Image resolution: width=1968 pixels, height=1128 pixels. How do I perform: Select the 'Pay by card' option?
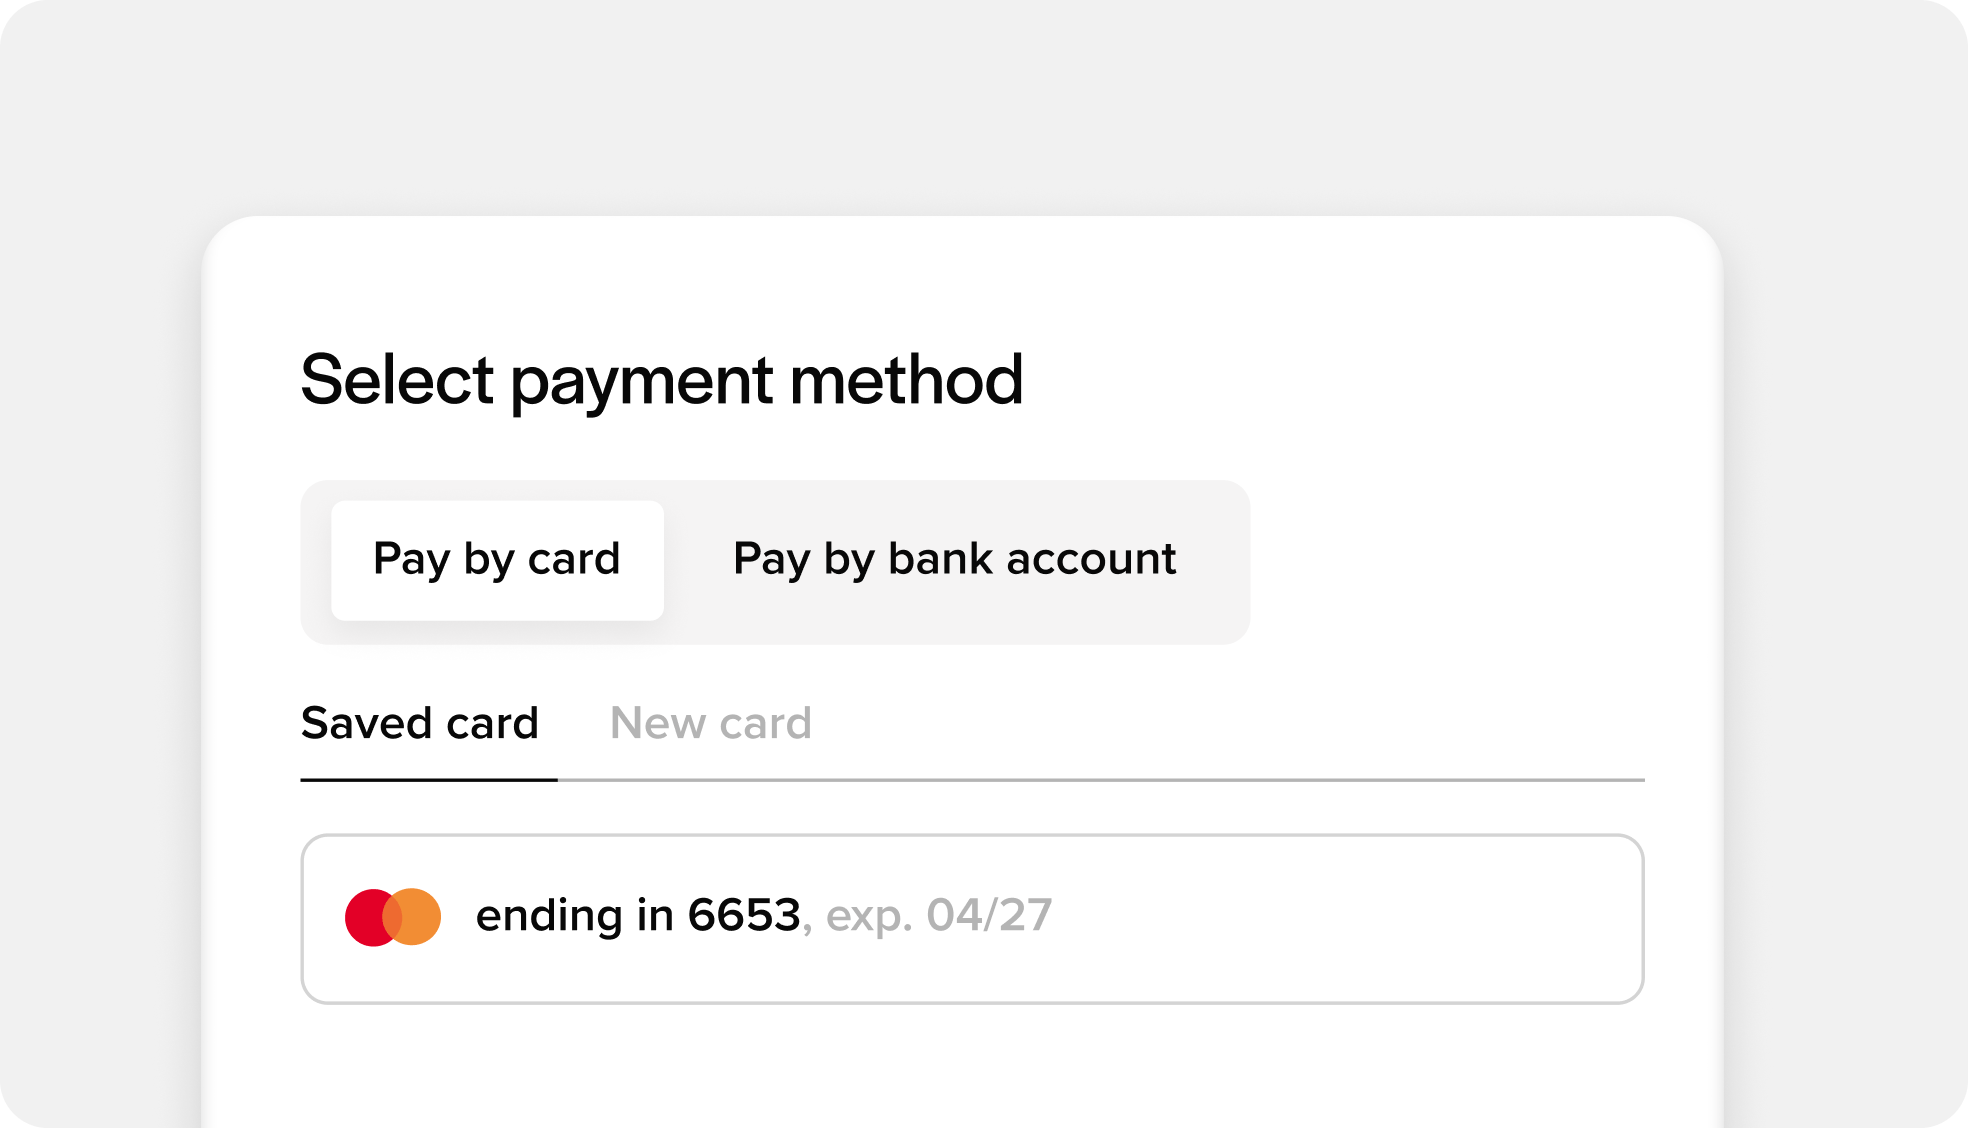pos(497,560)
